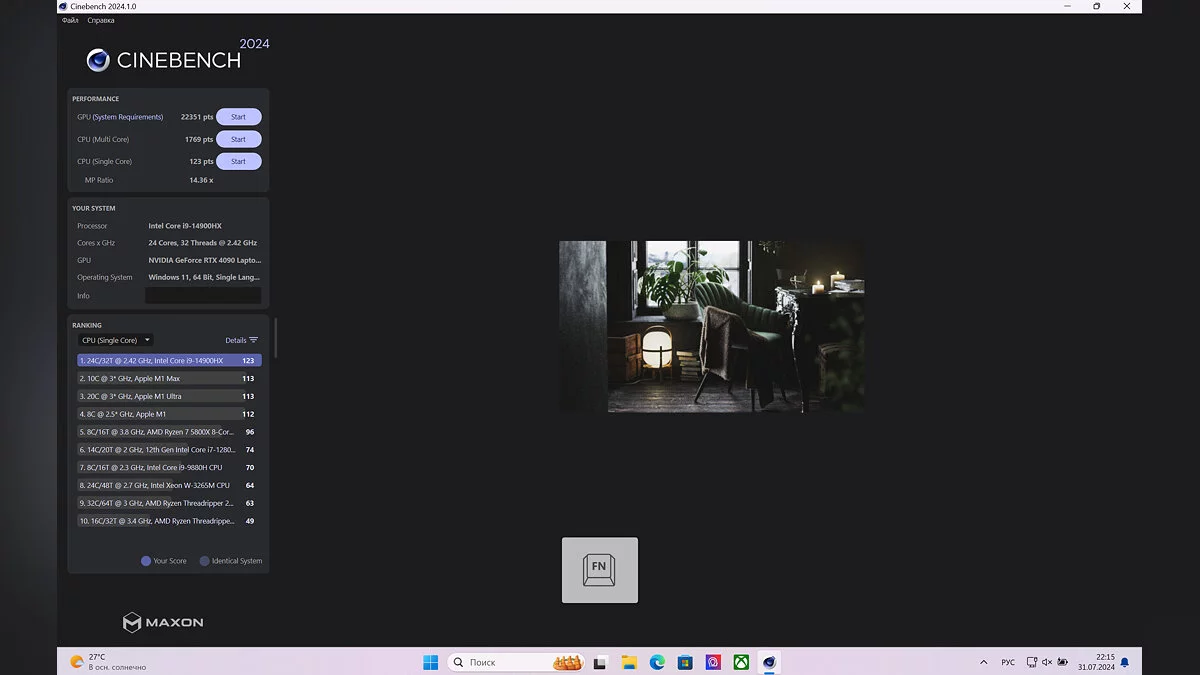Open the purple app icon on the taskbar

(x=713, y=662)
